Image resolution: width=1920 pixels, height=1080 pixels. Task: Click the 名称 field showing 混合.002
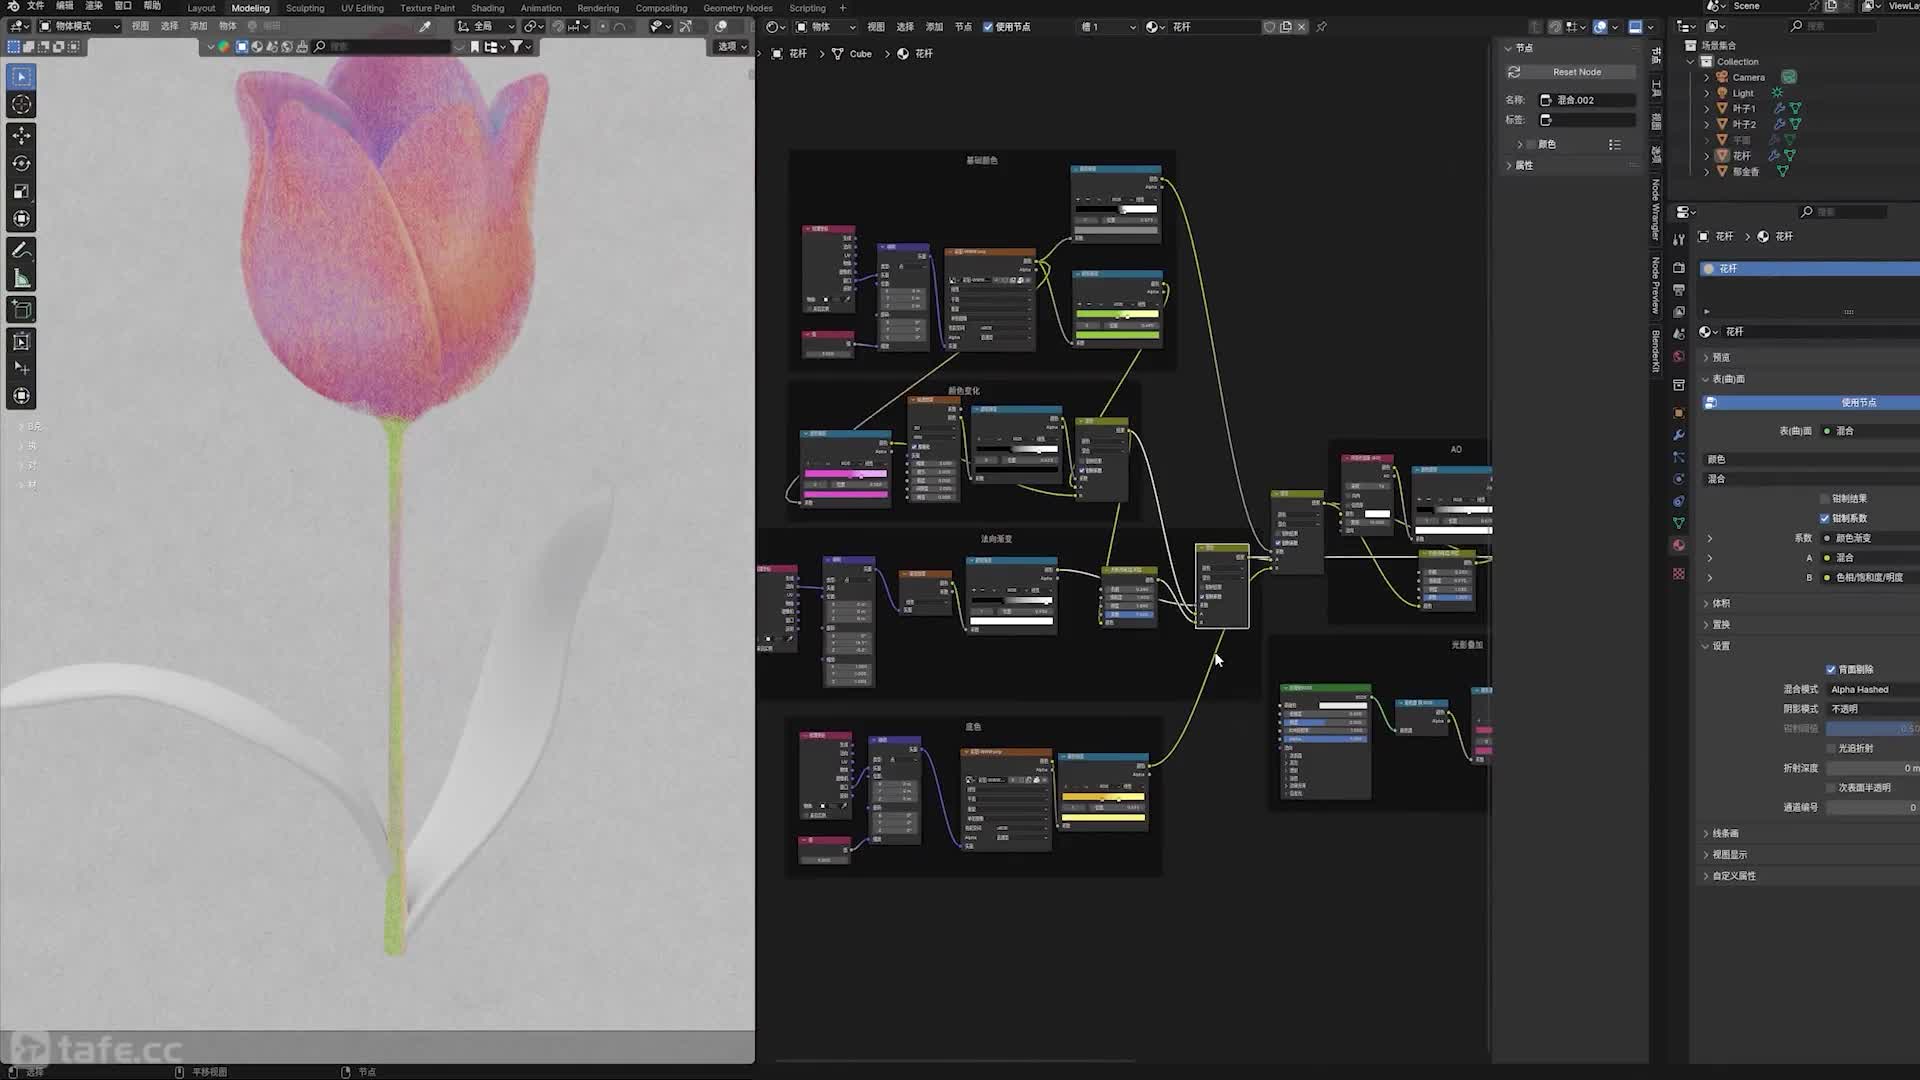[1587, 100]
